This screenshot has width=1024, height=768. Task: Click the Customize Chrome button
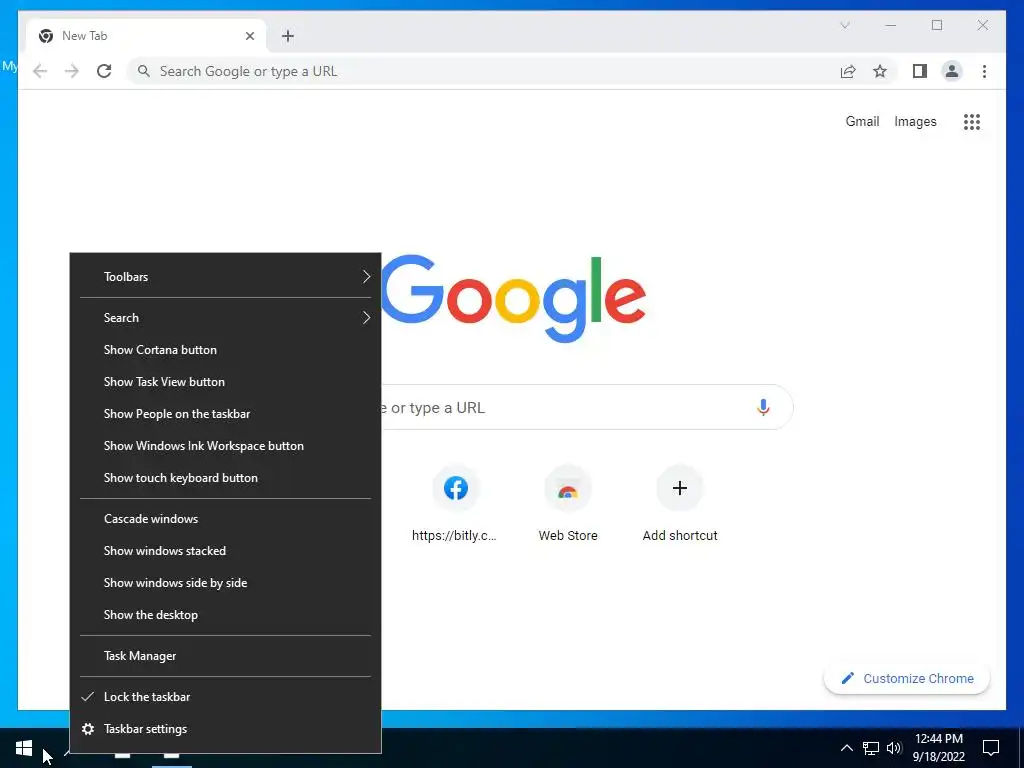coord(906,679)
